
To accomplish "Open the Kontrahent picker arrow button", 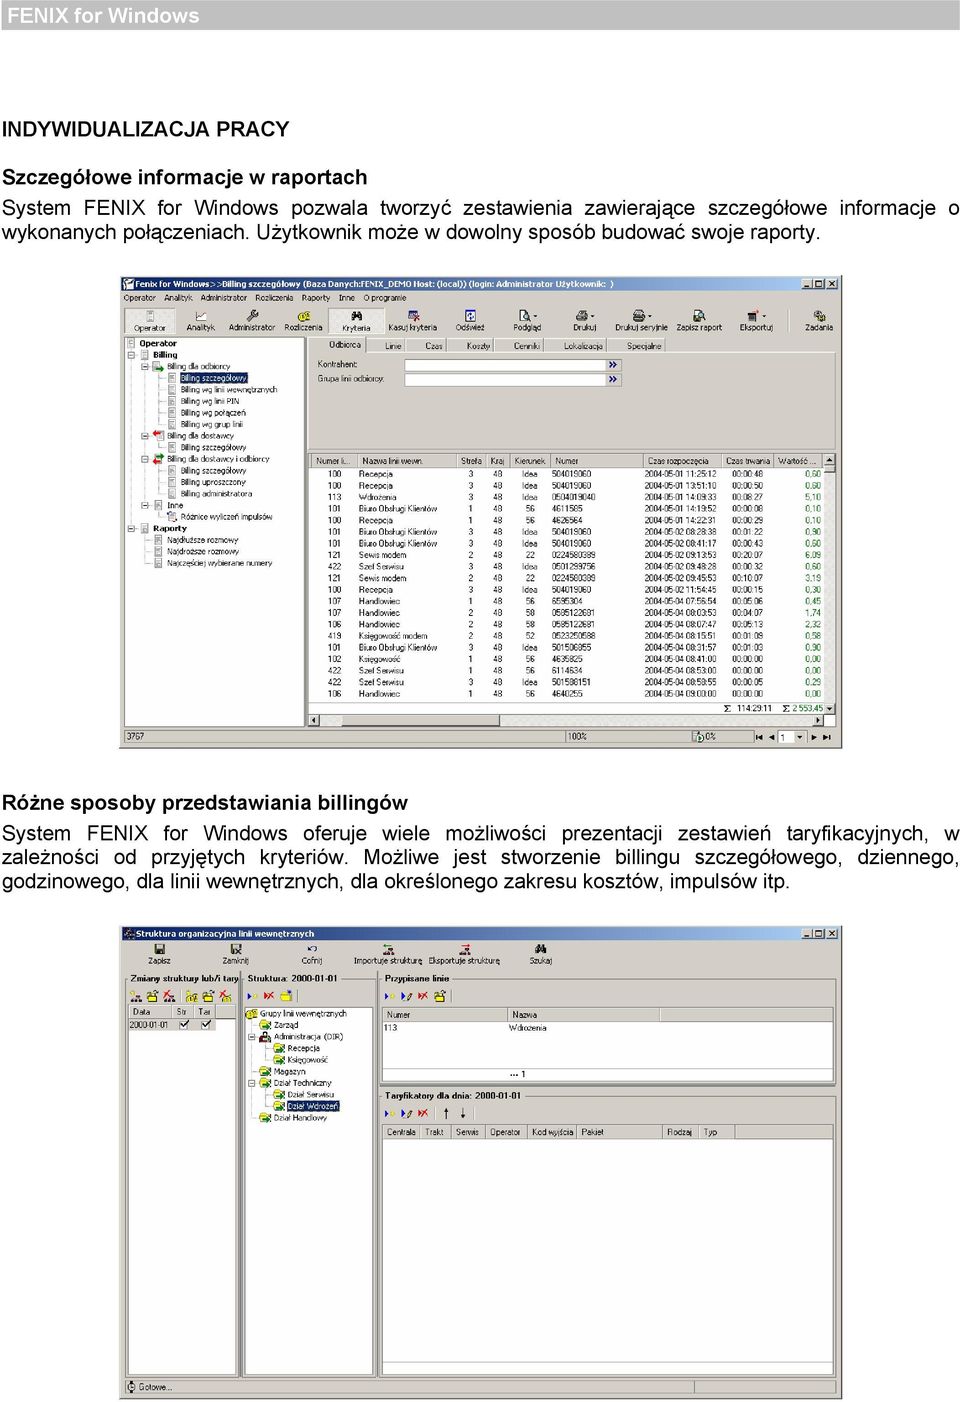I will tap(614, 365).
